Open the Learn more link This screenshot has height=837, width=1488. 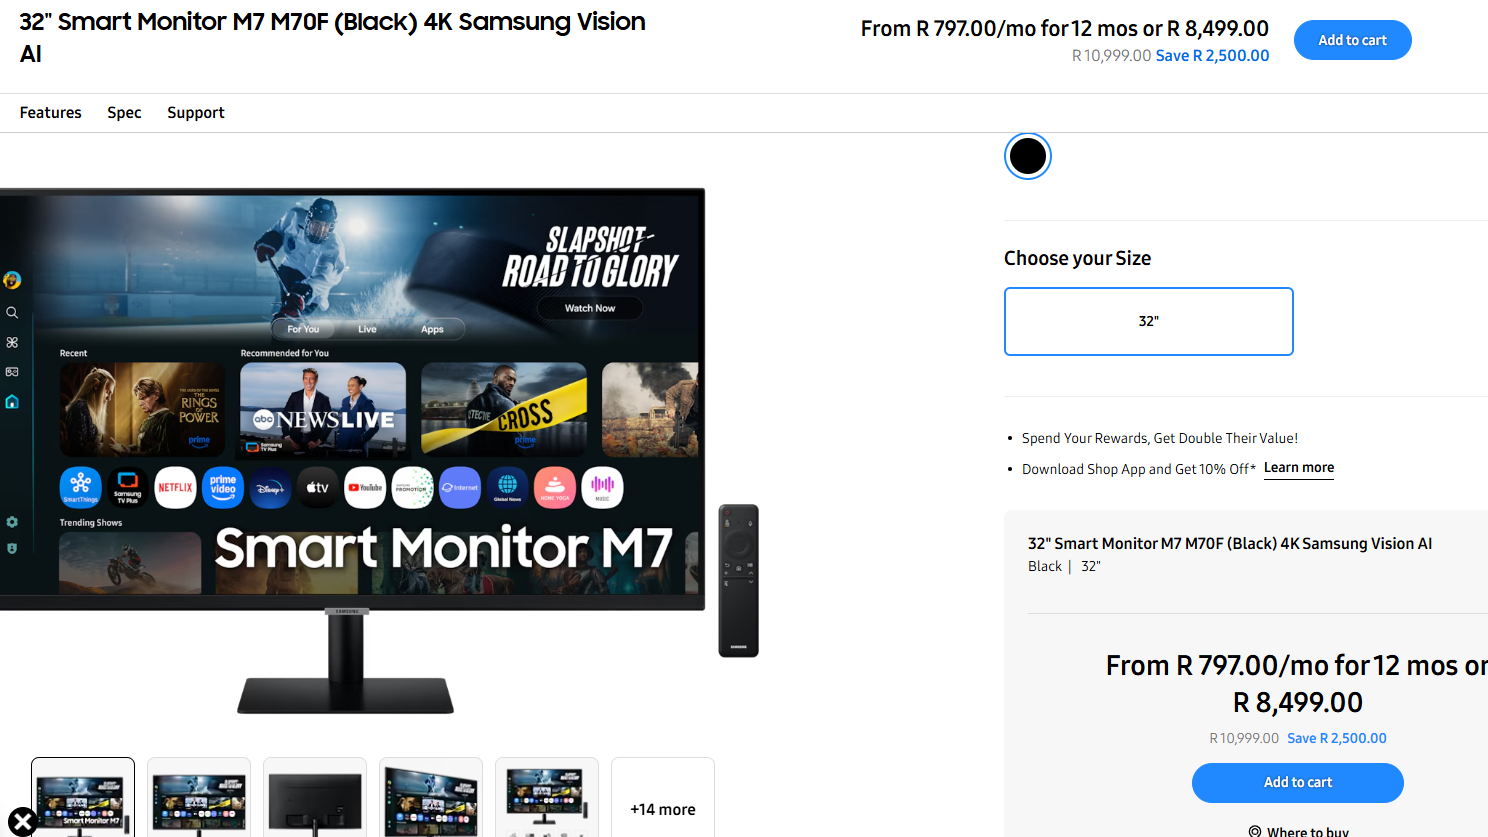pyautogui.click(x=1298, y=468)
